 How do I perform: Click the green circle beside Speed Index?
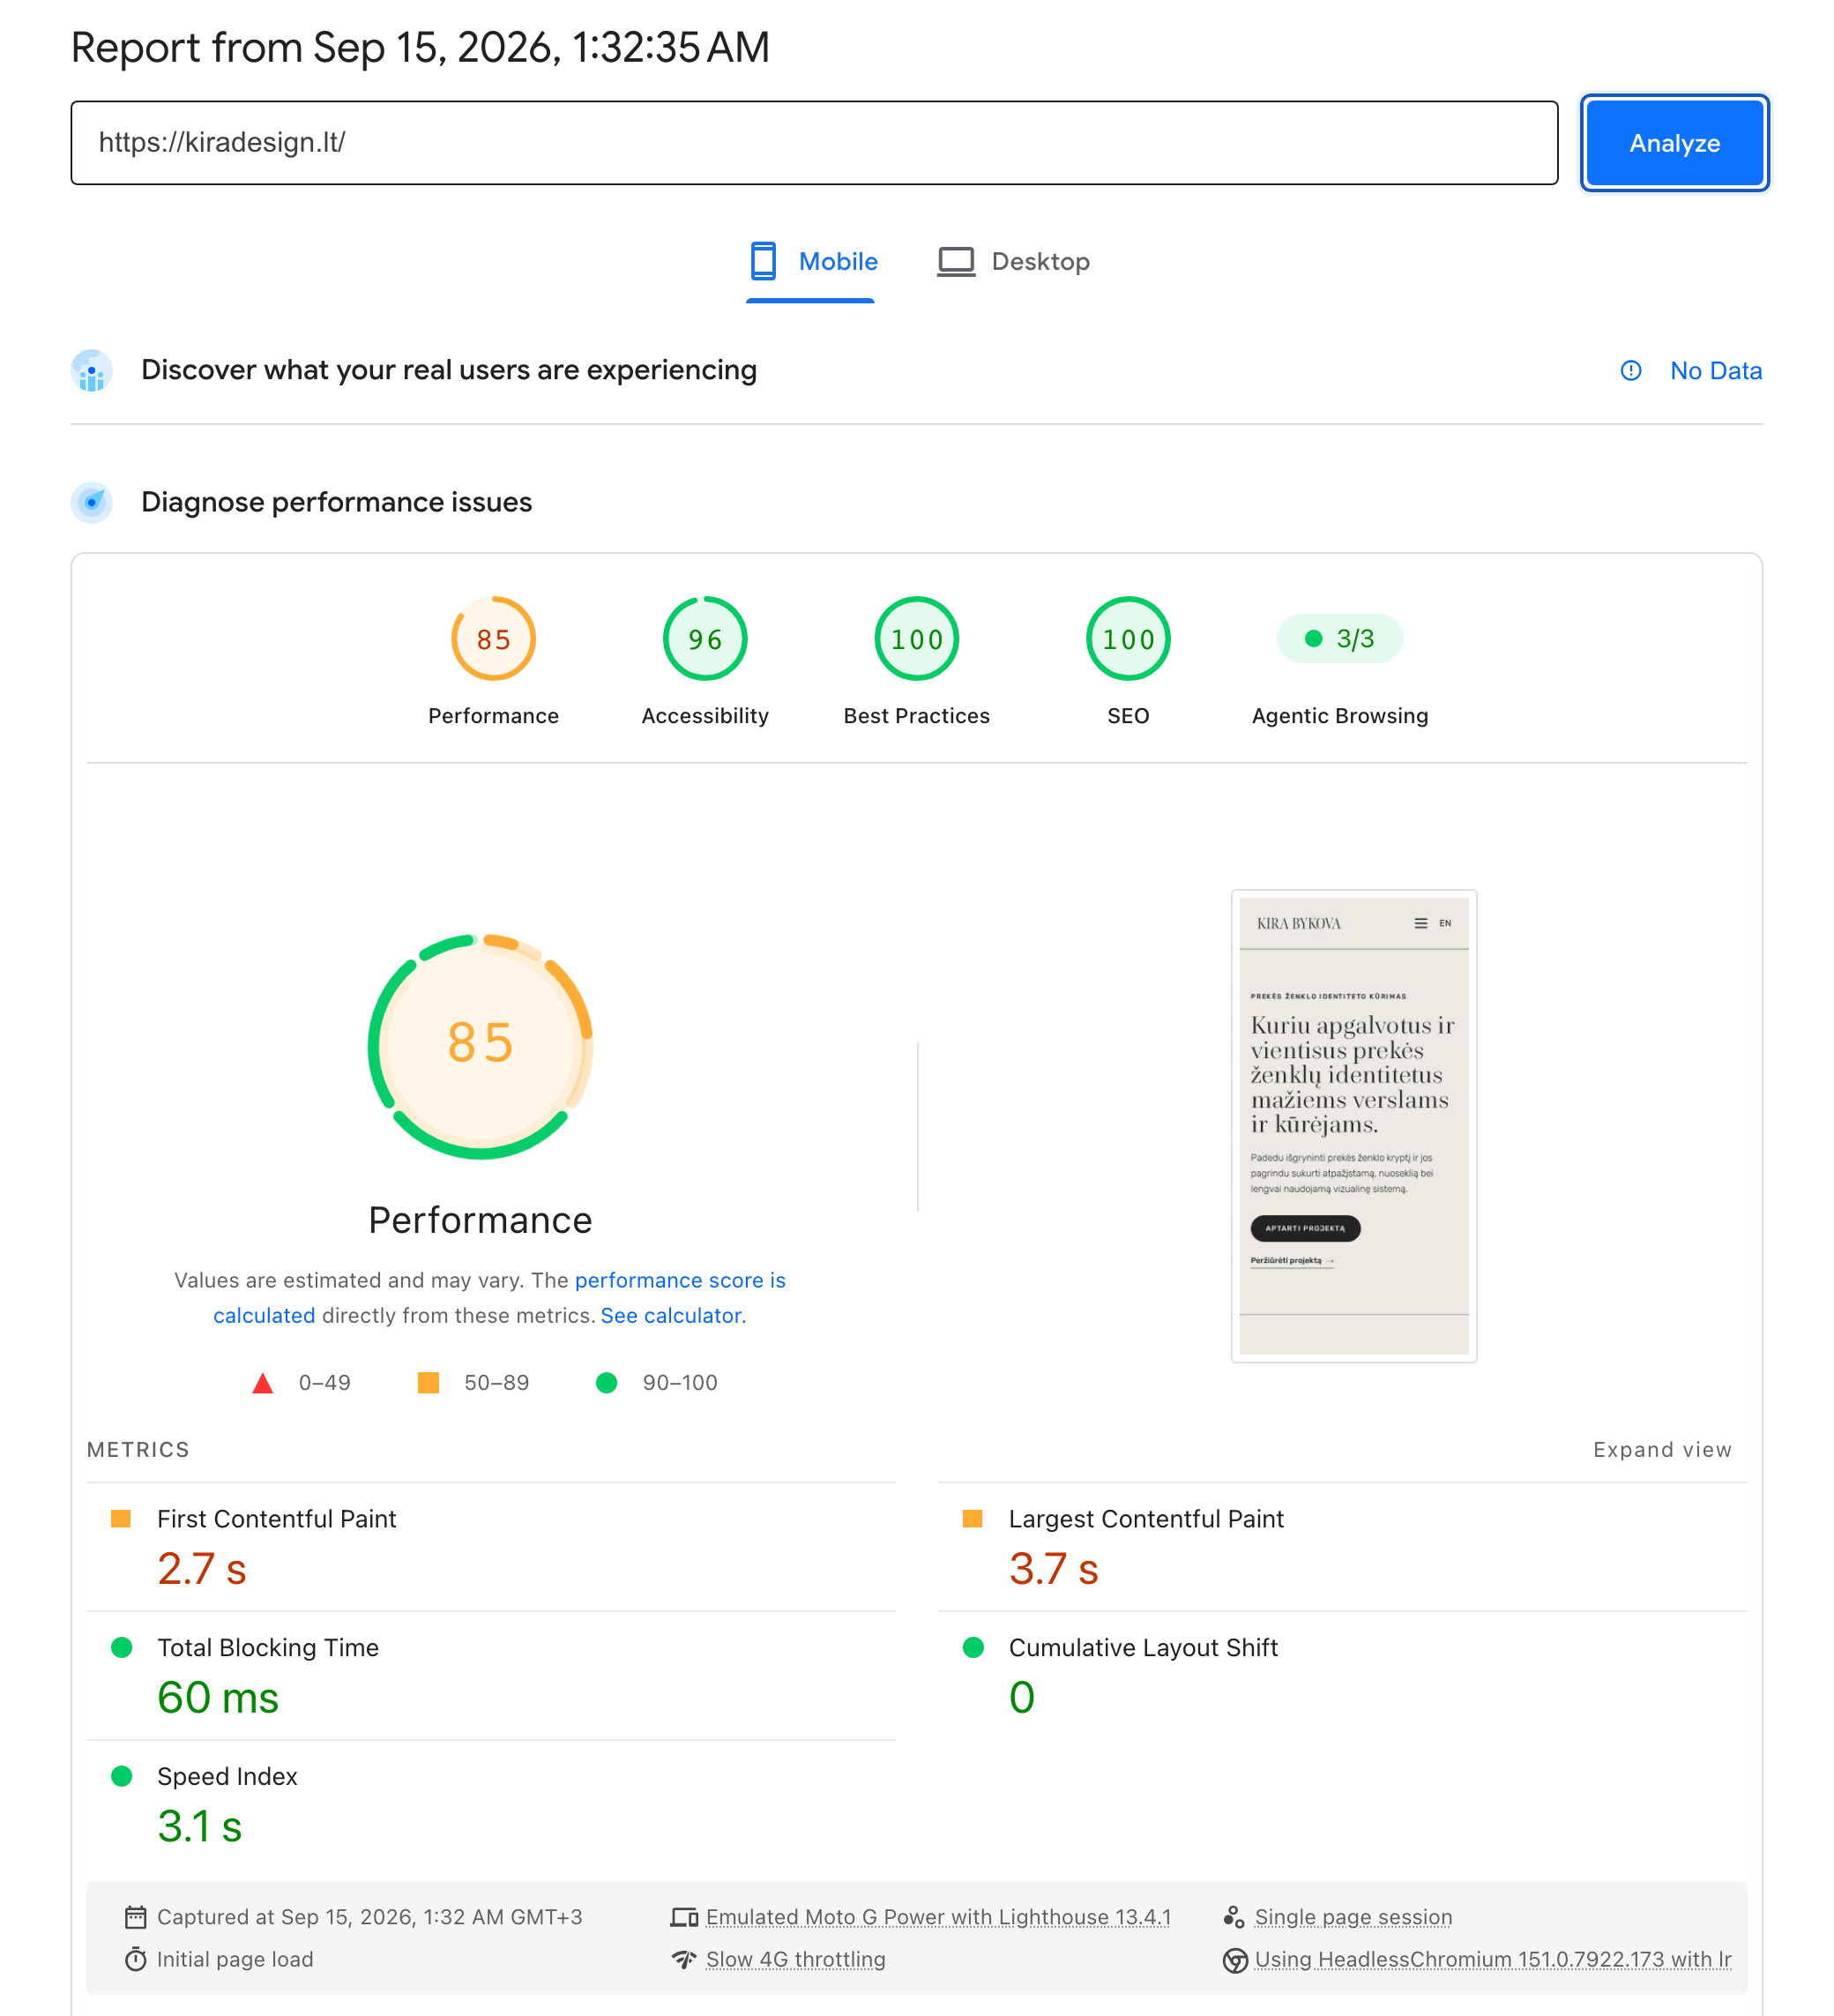coord(121,1776)
